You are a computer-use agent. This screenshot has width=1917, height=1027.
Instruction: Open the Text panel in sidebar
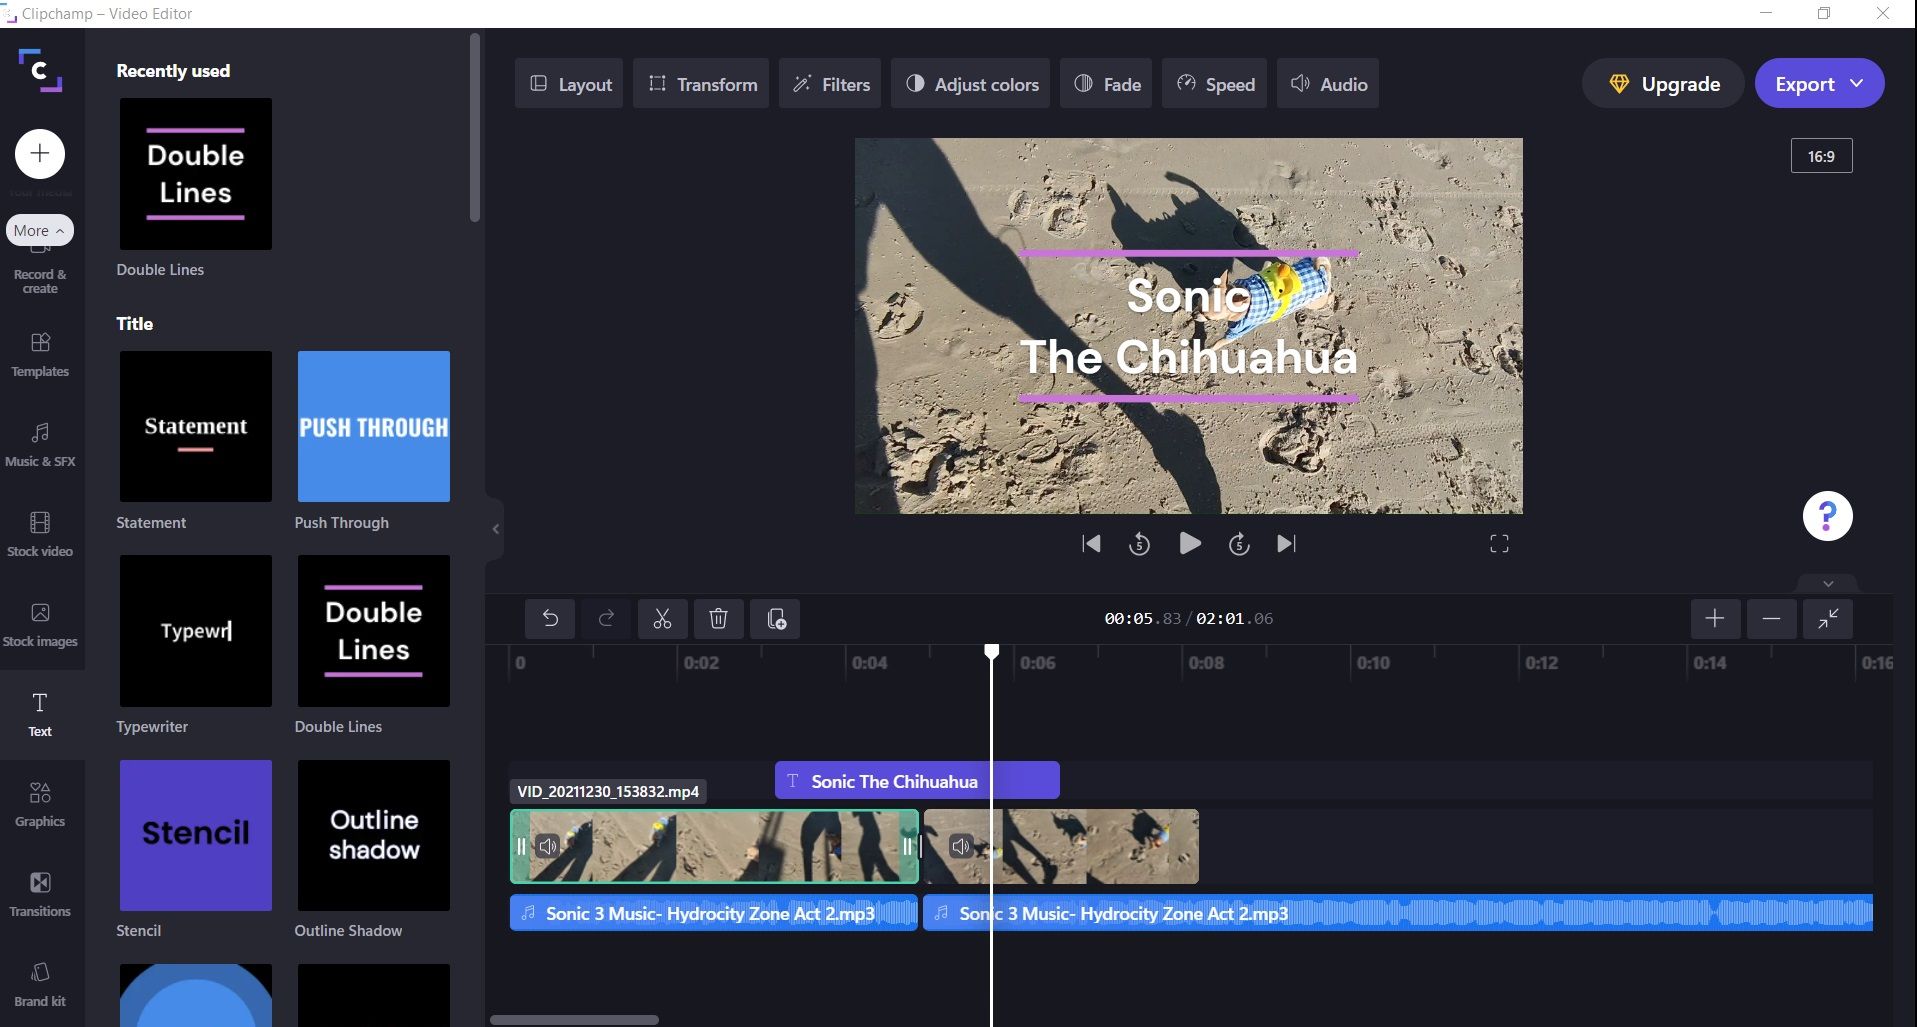39,714
